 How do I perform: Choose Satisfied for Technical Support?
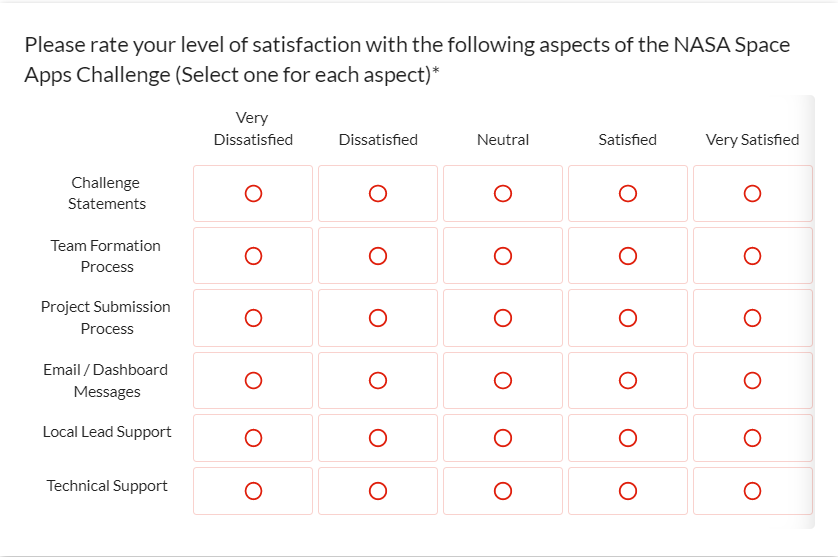pyautogui.click(x=628, y=491)
